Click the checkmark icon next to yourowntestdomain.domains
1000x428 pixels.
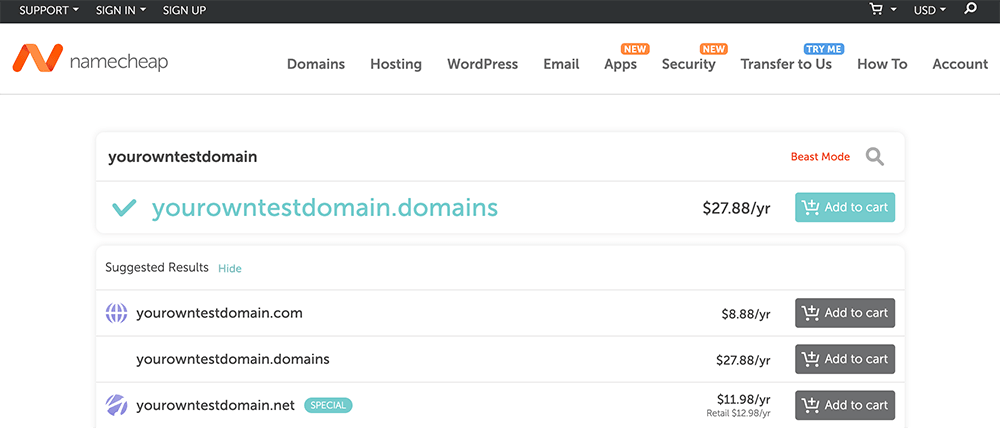pos(124,208)
